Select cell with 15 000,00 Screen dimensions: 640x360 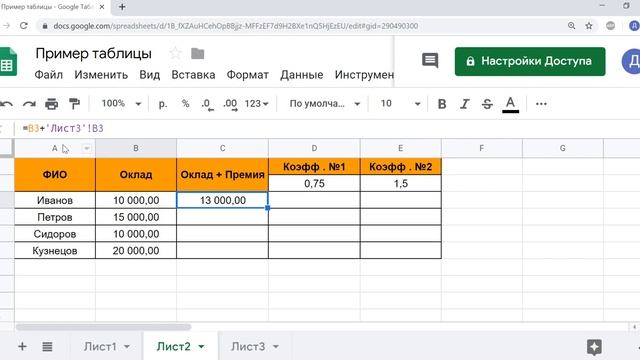click(x=136, y=217)
